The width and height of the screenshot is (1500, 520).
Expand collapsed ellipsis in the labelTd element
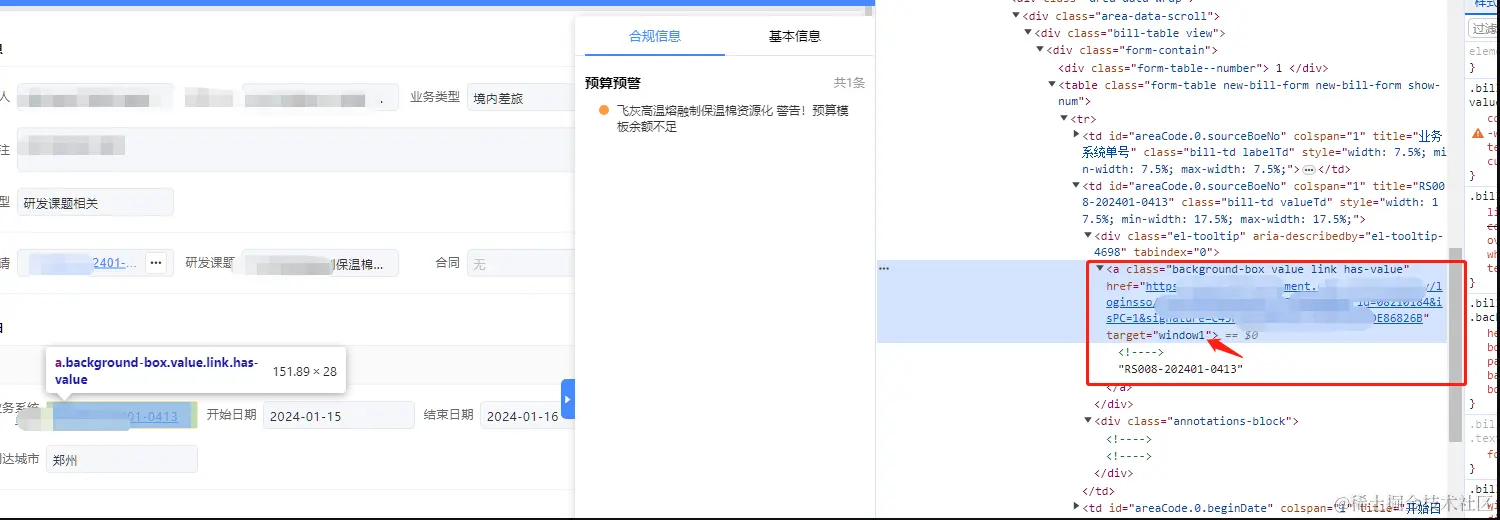[x=1309, y=170]
